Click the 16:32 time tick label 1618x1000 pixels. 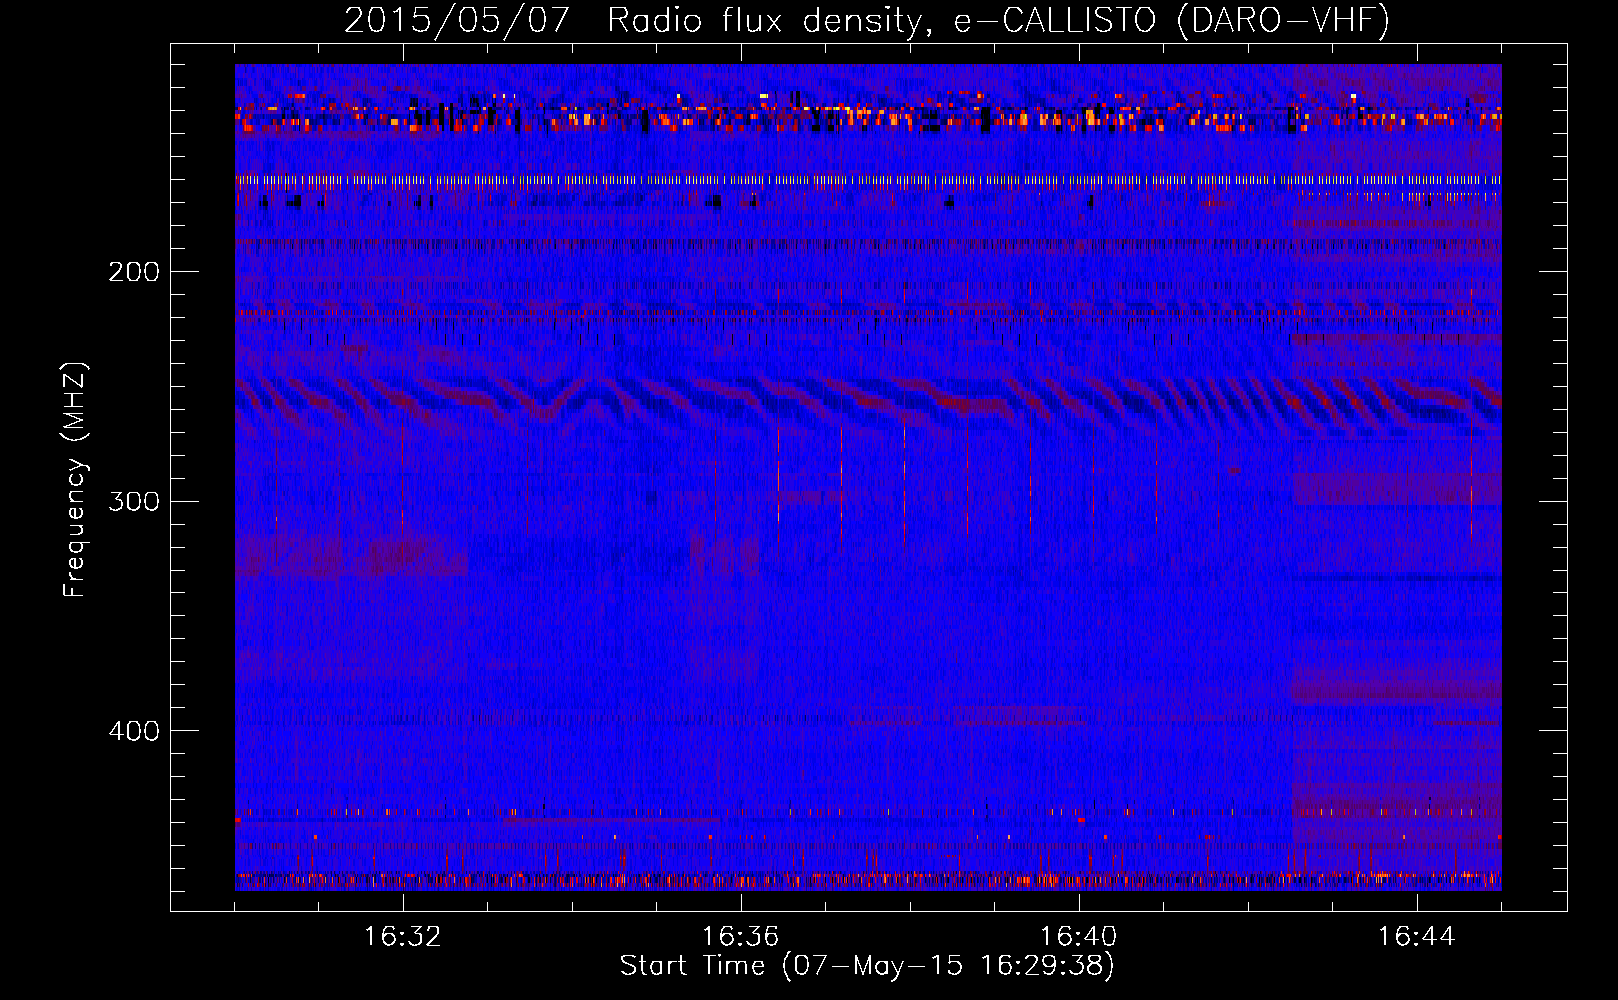coord(402,937)
